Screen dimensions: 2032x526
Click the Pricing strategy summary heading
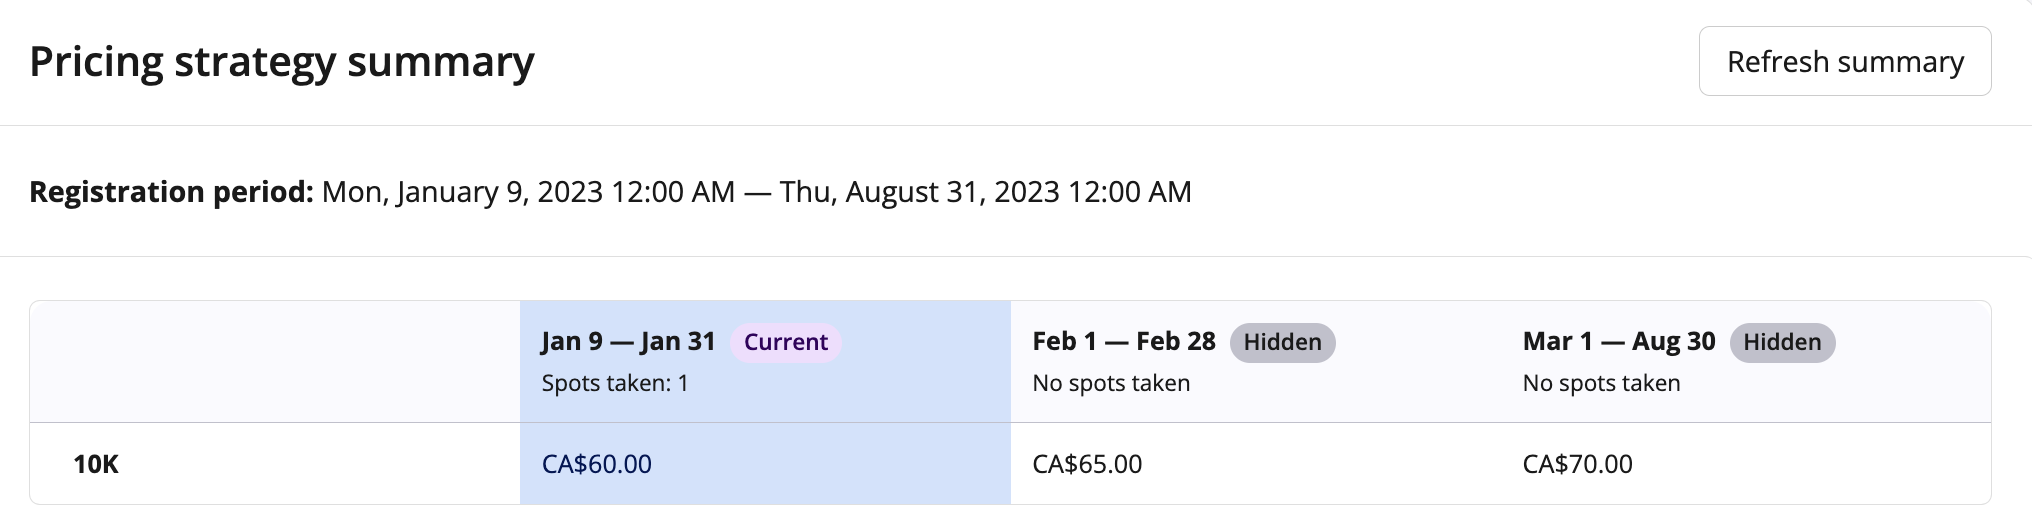click(282, 62)
